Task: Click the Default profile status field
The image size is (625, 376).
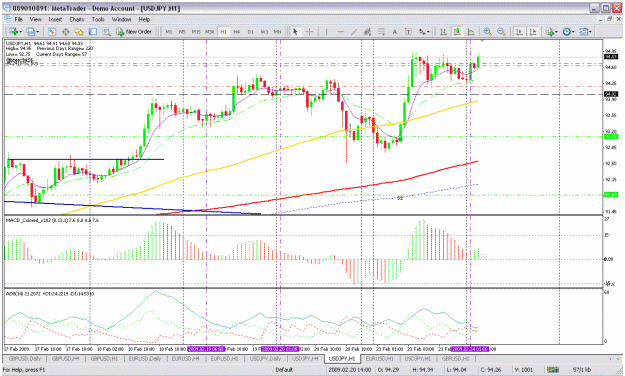Action: tap(284, 370)
